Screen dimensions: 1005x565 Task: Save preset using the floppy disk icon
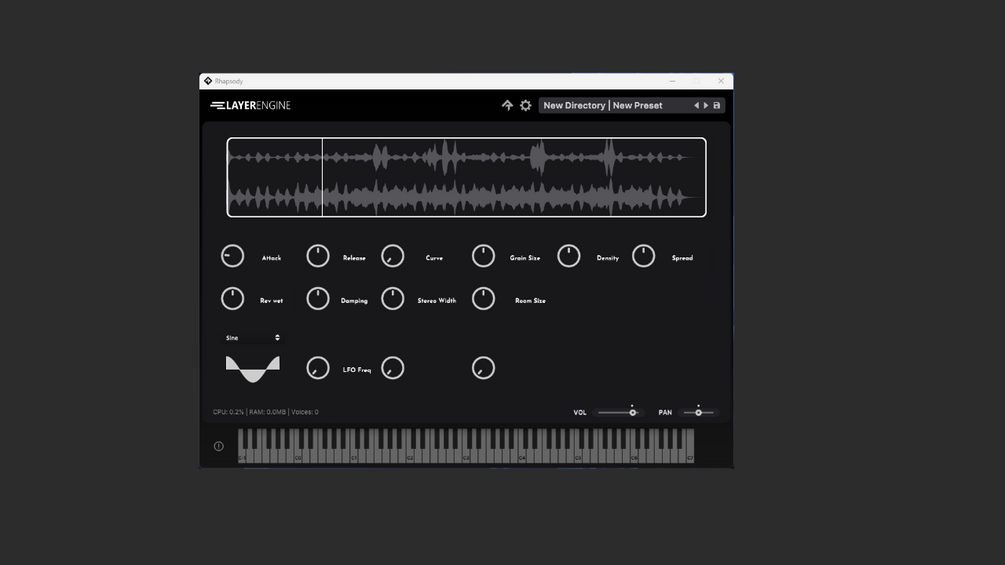tap(717, 105)
